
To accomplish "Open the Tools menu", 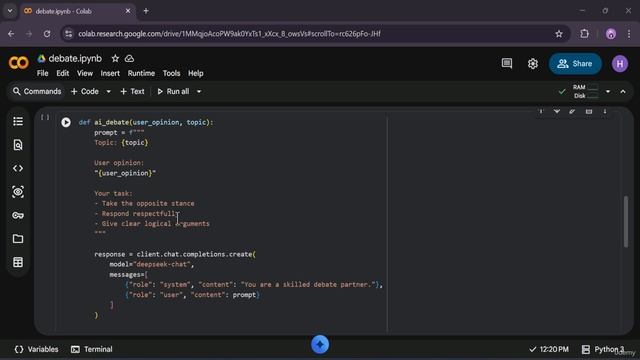I will [171, 73].
